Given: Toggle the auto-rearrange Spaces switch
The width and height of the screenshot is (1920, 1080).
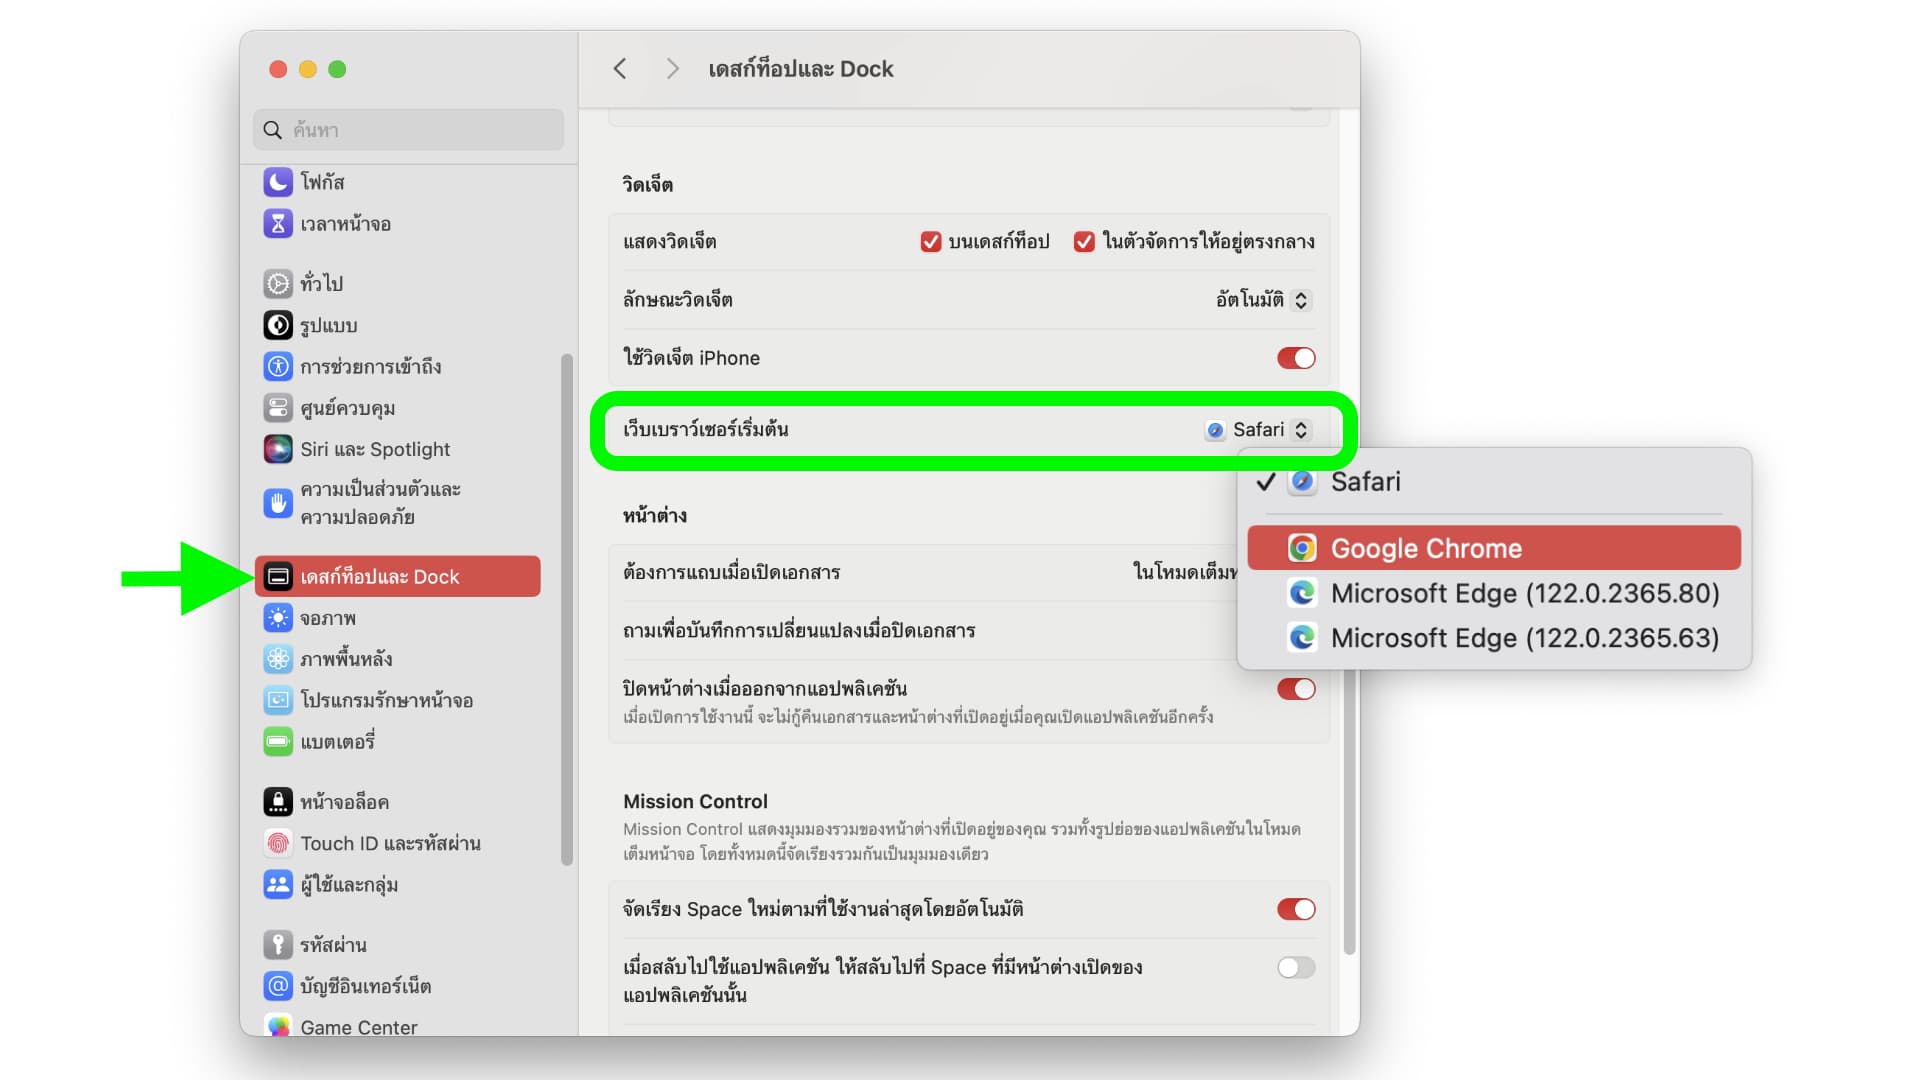Looking at the screenshot, I should (1296, 909).
